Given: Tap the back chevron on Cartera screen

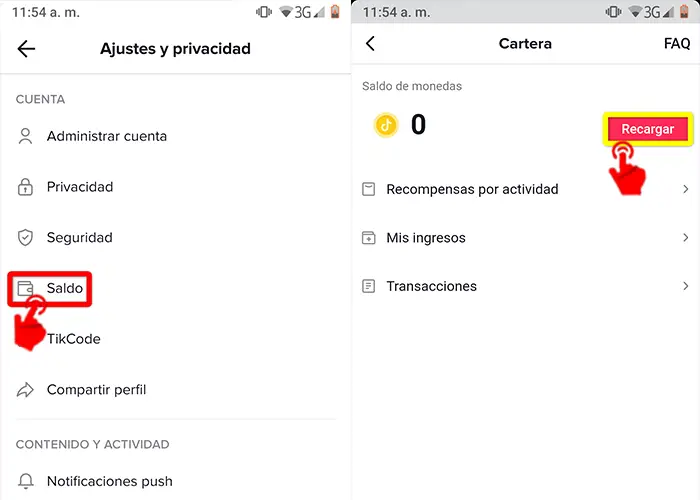Looking at the screenshot, I should tap(371, 44).
